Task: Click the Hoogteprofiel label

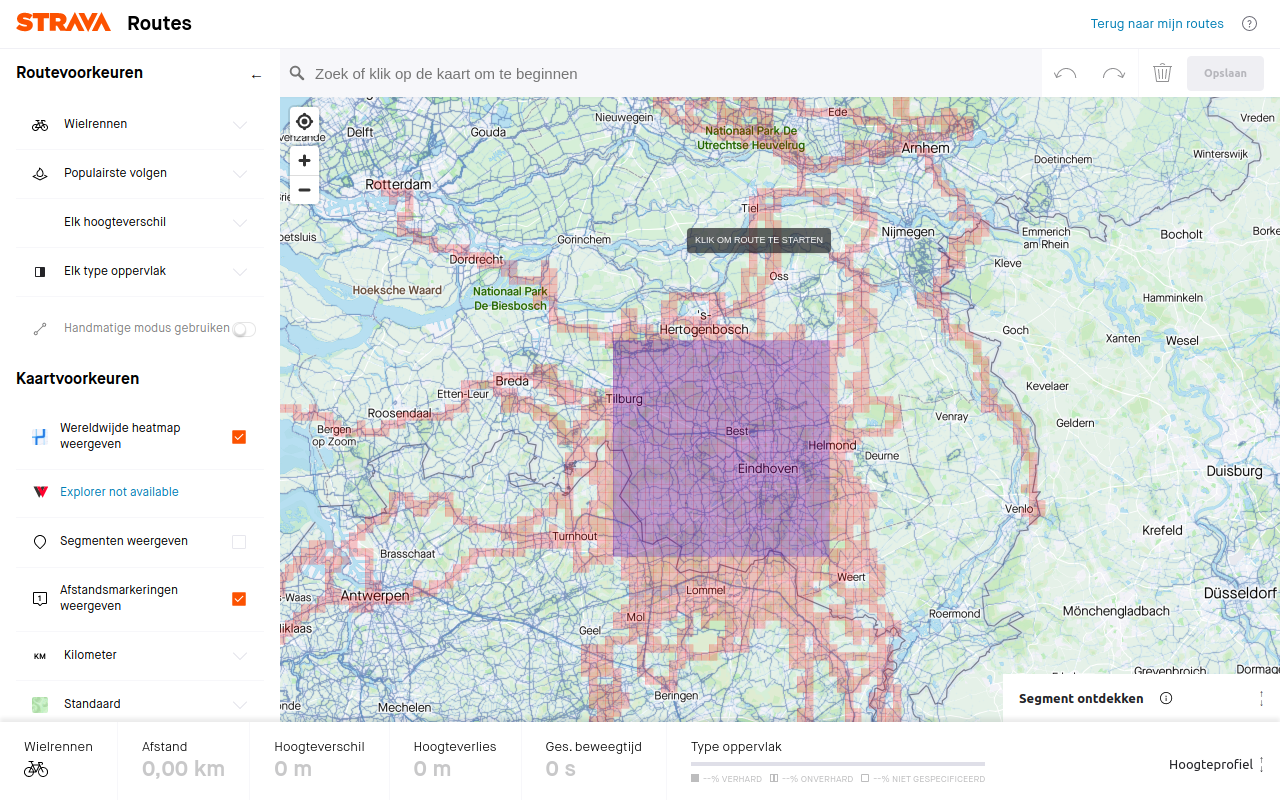Action: pos(1211,765)
